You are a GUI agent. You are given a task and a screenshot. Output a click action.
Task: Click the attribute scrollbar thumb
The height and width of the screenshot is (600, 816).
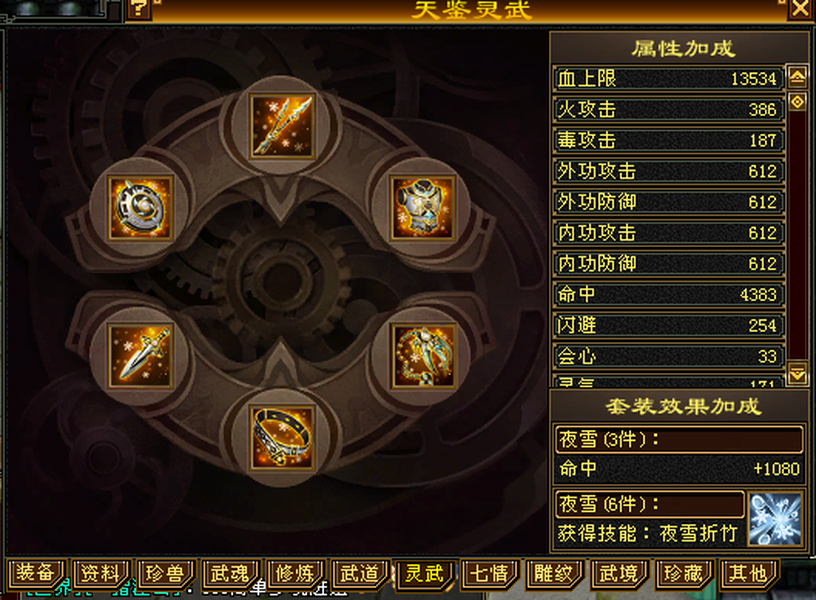(797, 101)
